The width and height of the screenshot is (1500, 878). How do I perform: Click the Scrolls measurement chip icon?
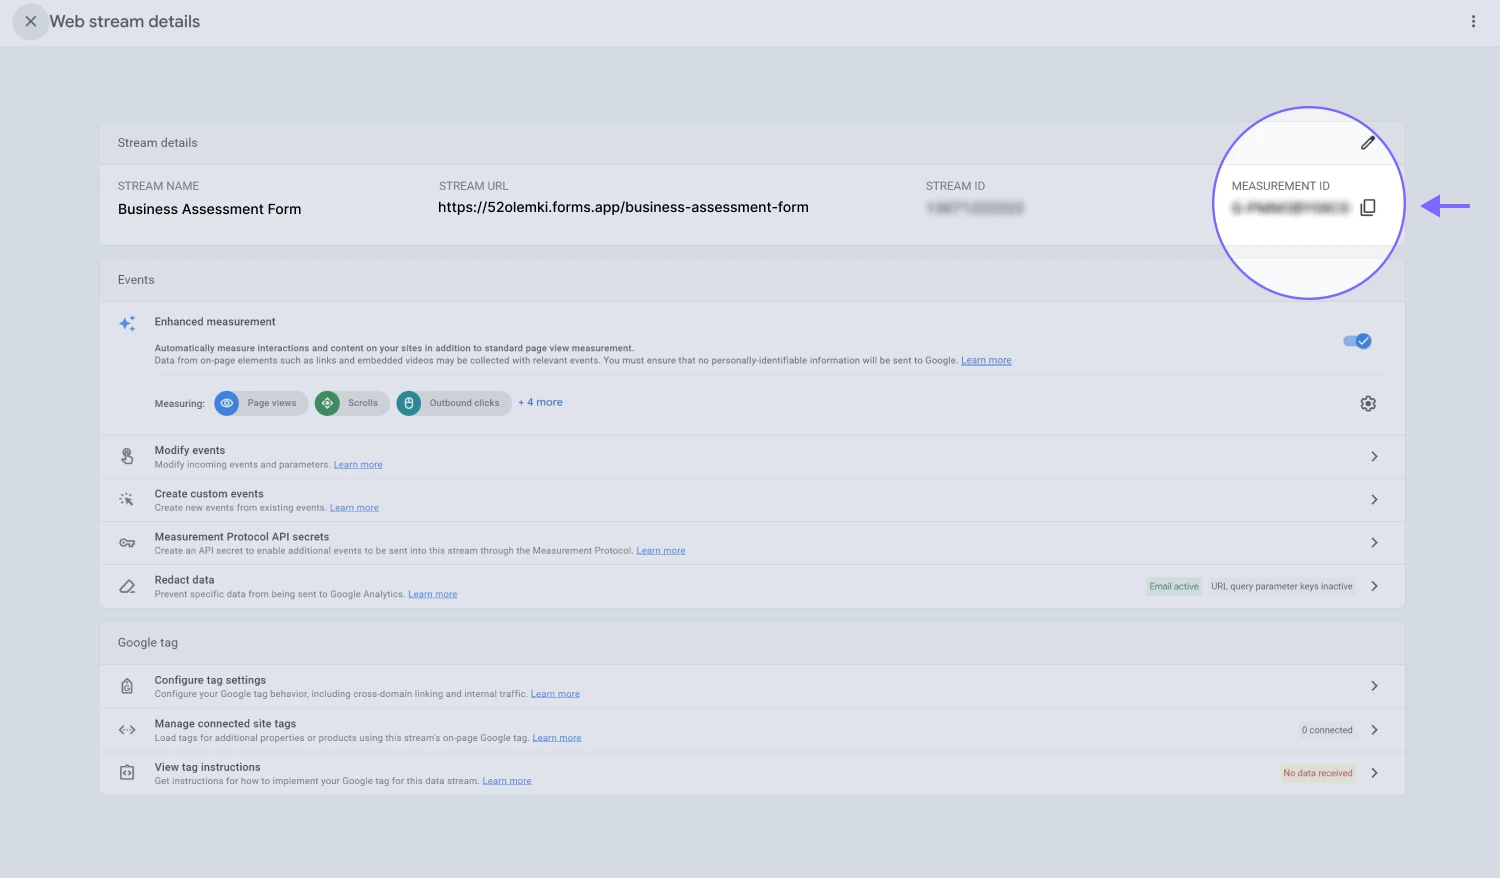click(327, 403)
